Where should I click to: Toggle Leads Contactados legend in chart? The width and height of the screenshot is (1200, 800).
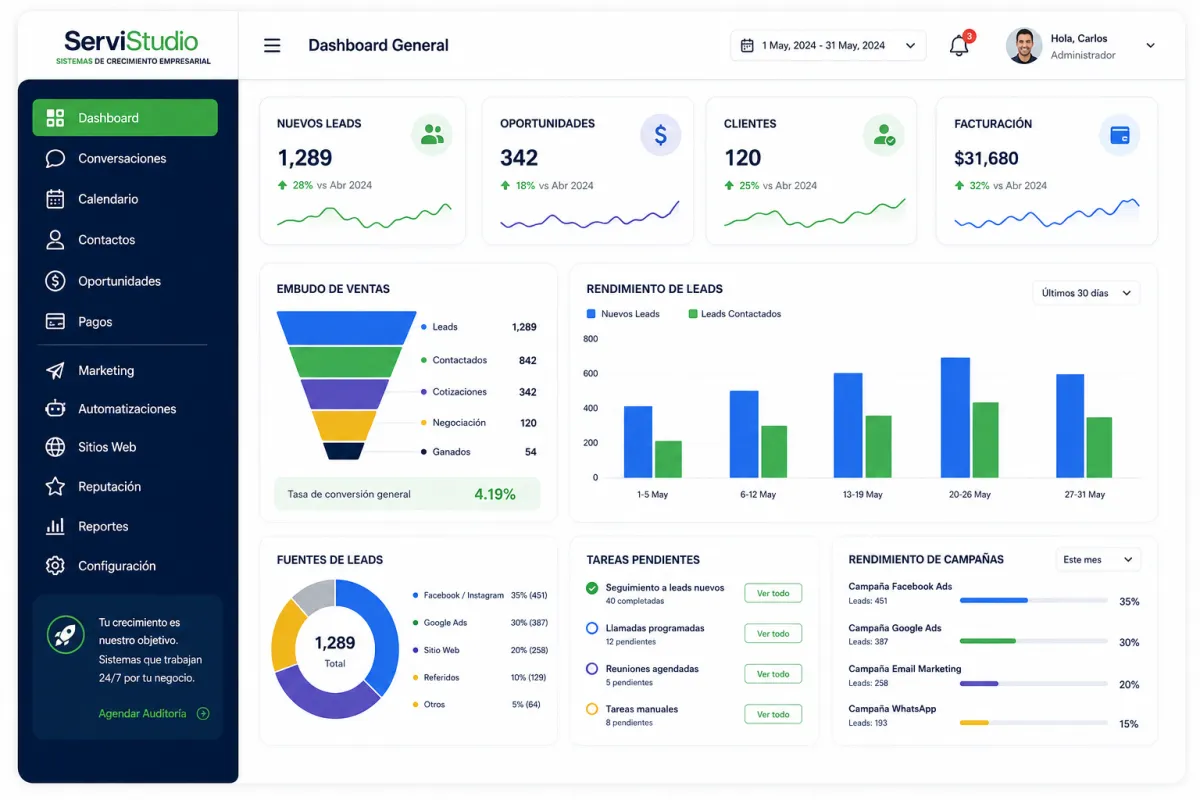(x=735, y=314)
